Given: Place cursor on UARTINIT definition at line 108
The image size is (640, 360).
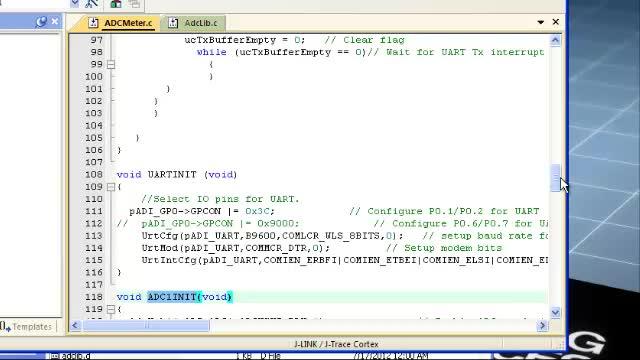Looking at the screenshot, I should click(x=172, y=175).
